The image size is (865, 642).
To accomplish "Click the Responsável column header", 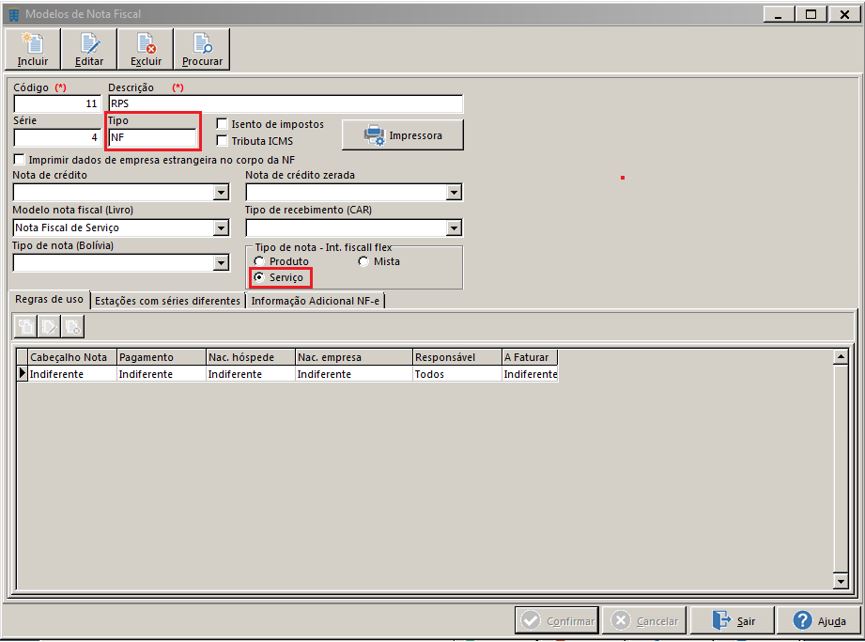I will [457, 357].
